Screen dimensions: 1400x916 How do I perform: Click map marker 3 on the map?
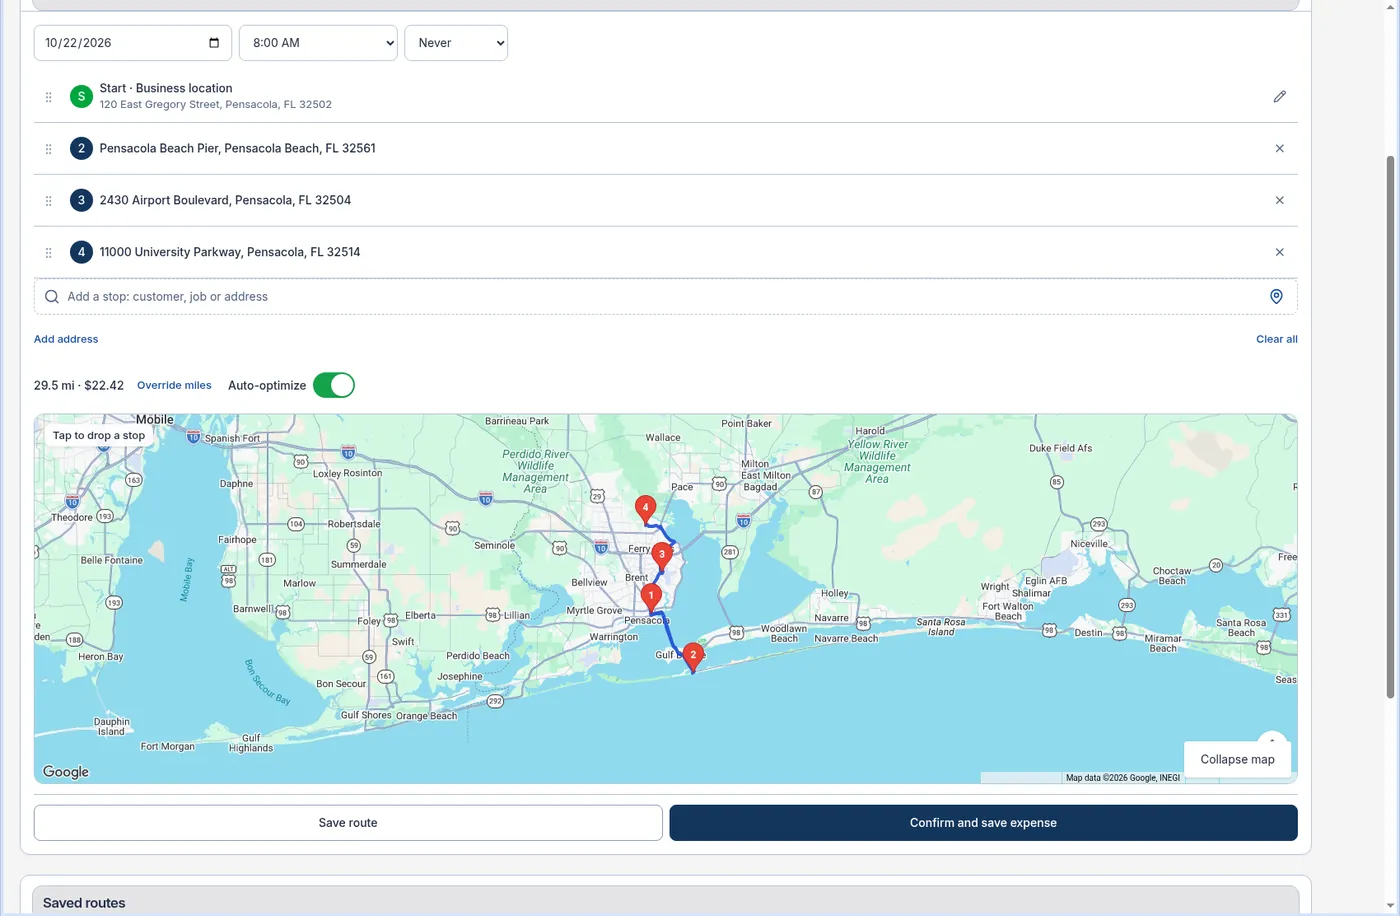661,555
